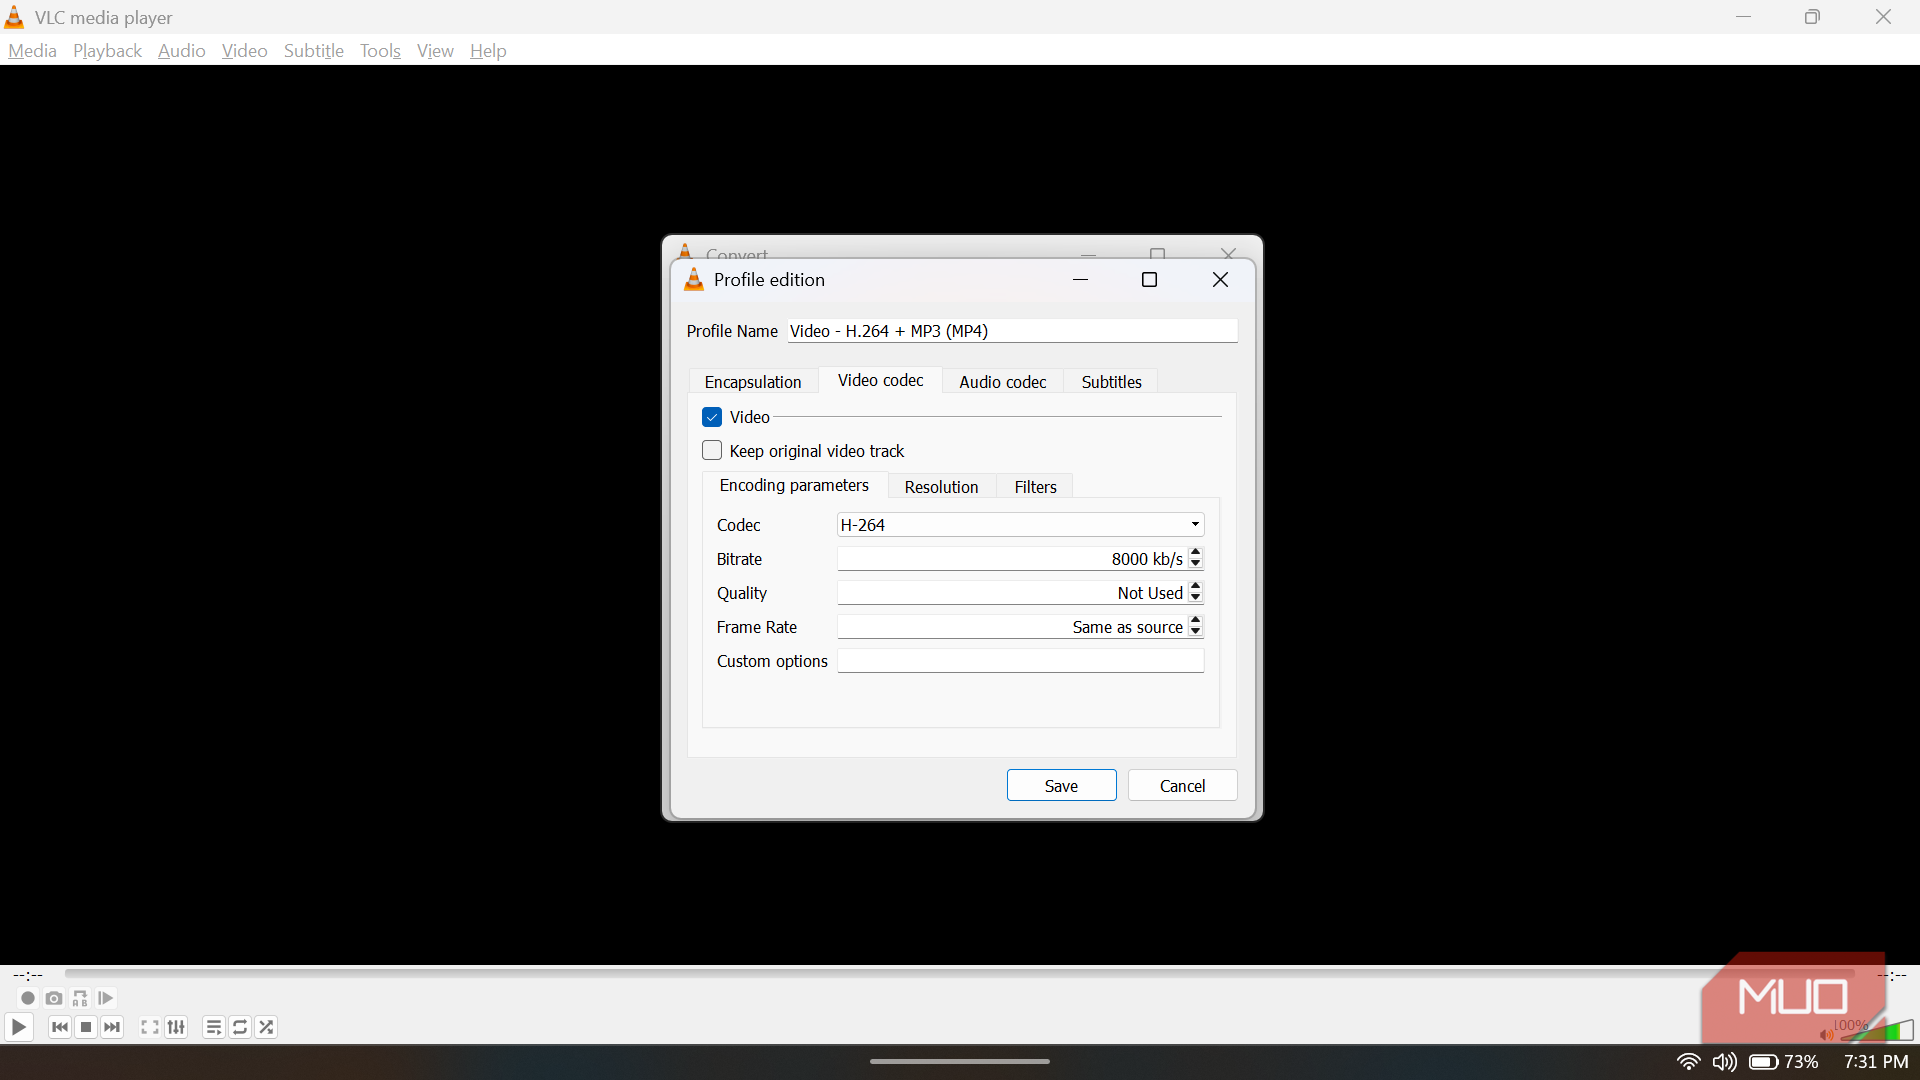This screenshot has height=1080, width=1920.
Task: Toggle shuffle/random playback icon
Action: pyautogui.click(x=266, y=1027)
